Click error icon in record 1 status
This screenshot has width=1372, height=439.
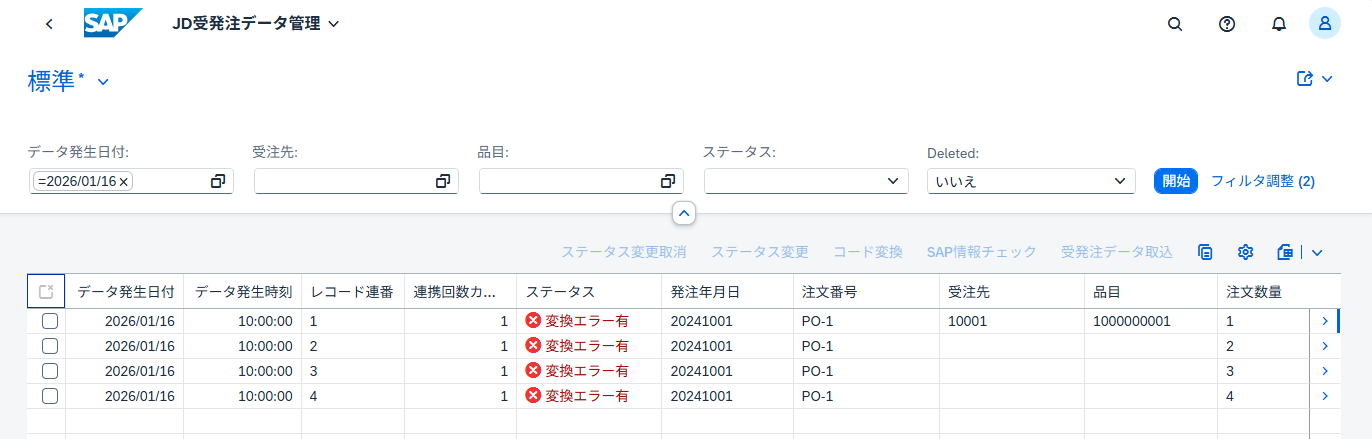[x=533, y=321]
